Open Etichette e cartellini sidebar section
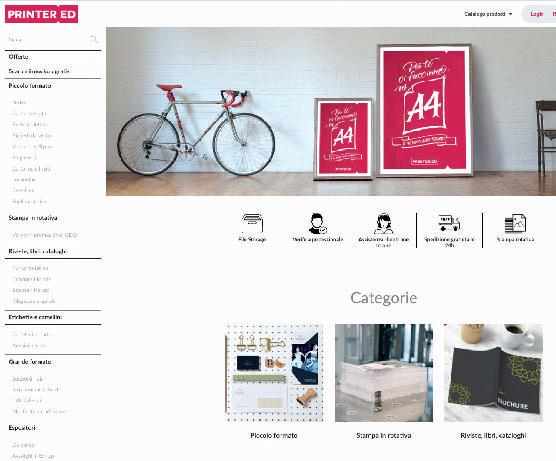 tap(35, 317)
